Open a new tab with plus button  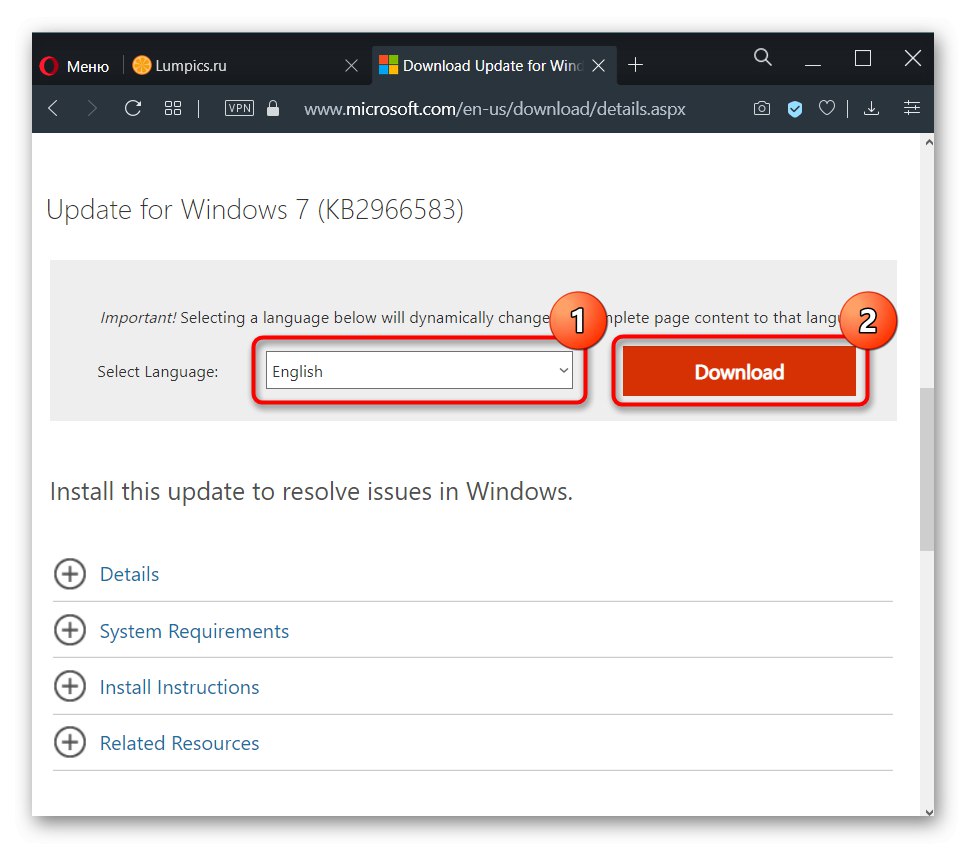pos(635,65)
